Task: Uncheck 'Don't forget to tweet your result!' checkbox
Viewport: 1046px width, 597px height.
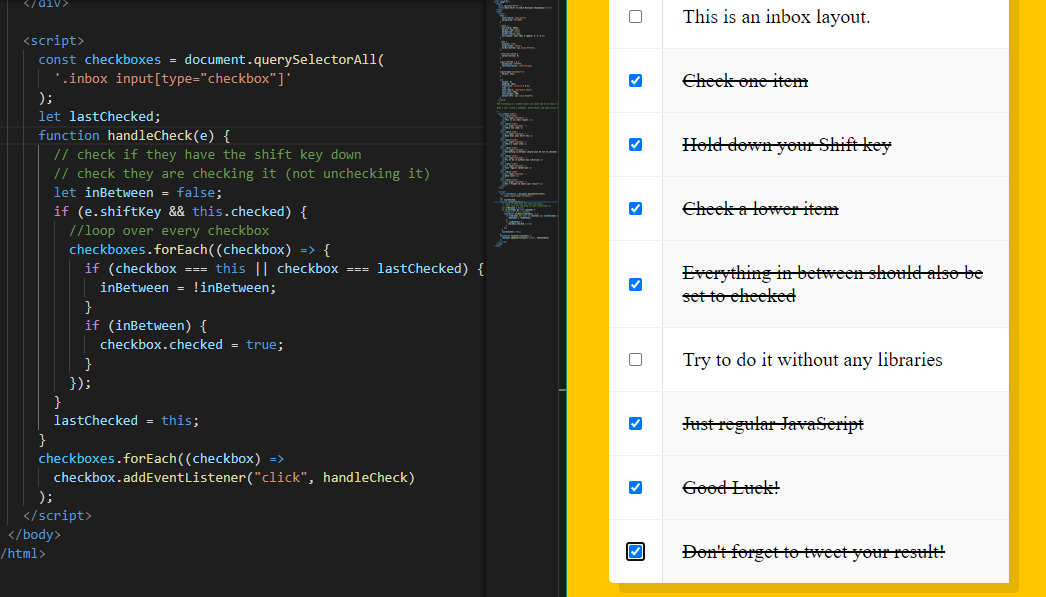Action: point(635,552)
